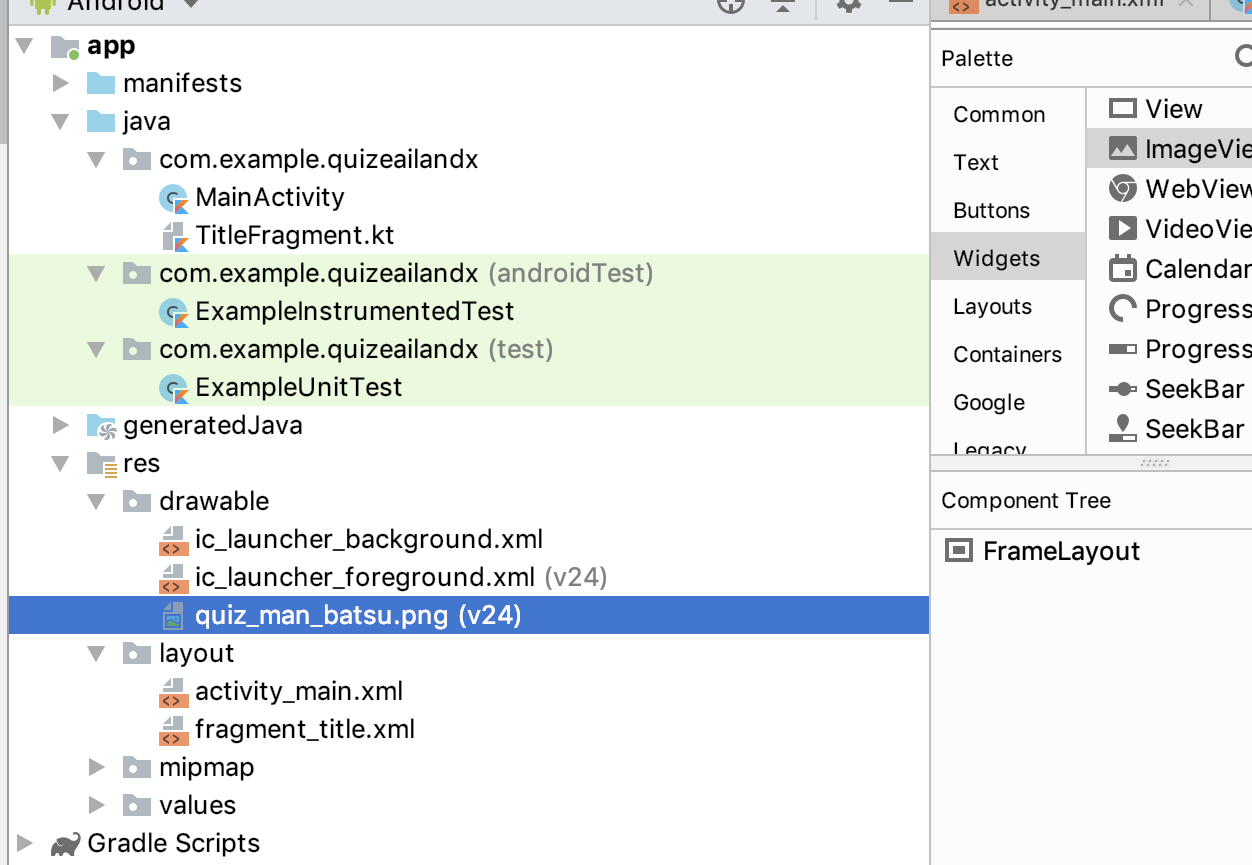Collapse the layout folder arrow
This screenshot has height=865, width=1252.
(x=97, y=654)
